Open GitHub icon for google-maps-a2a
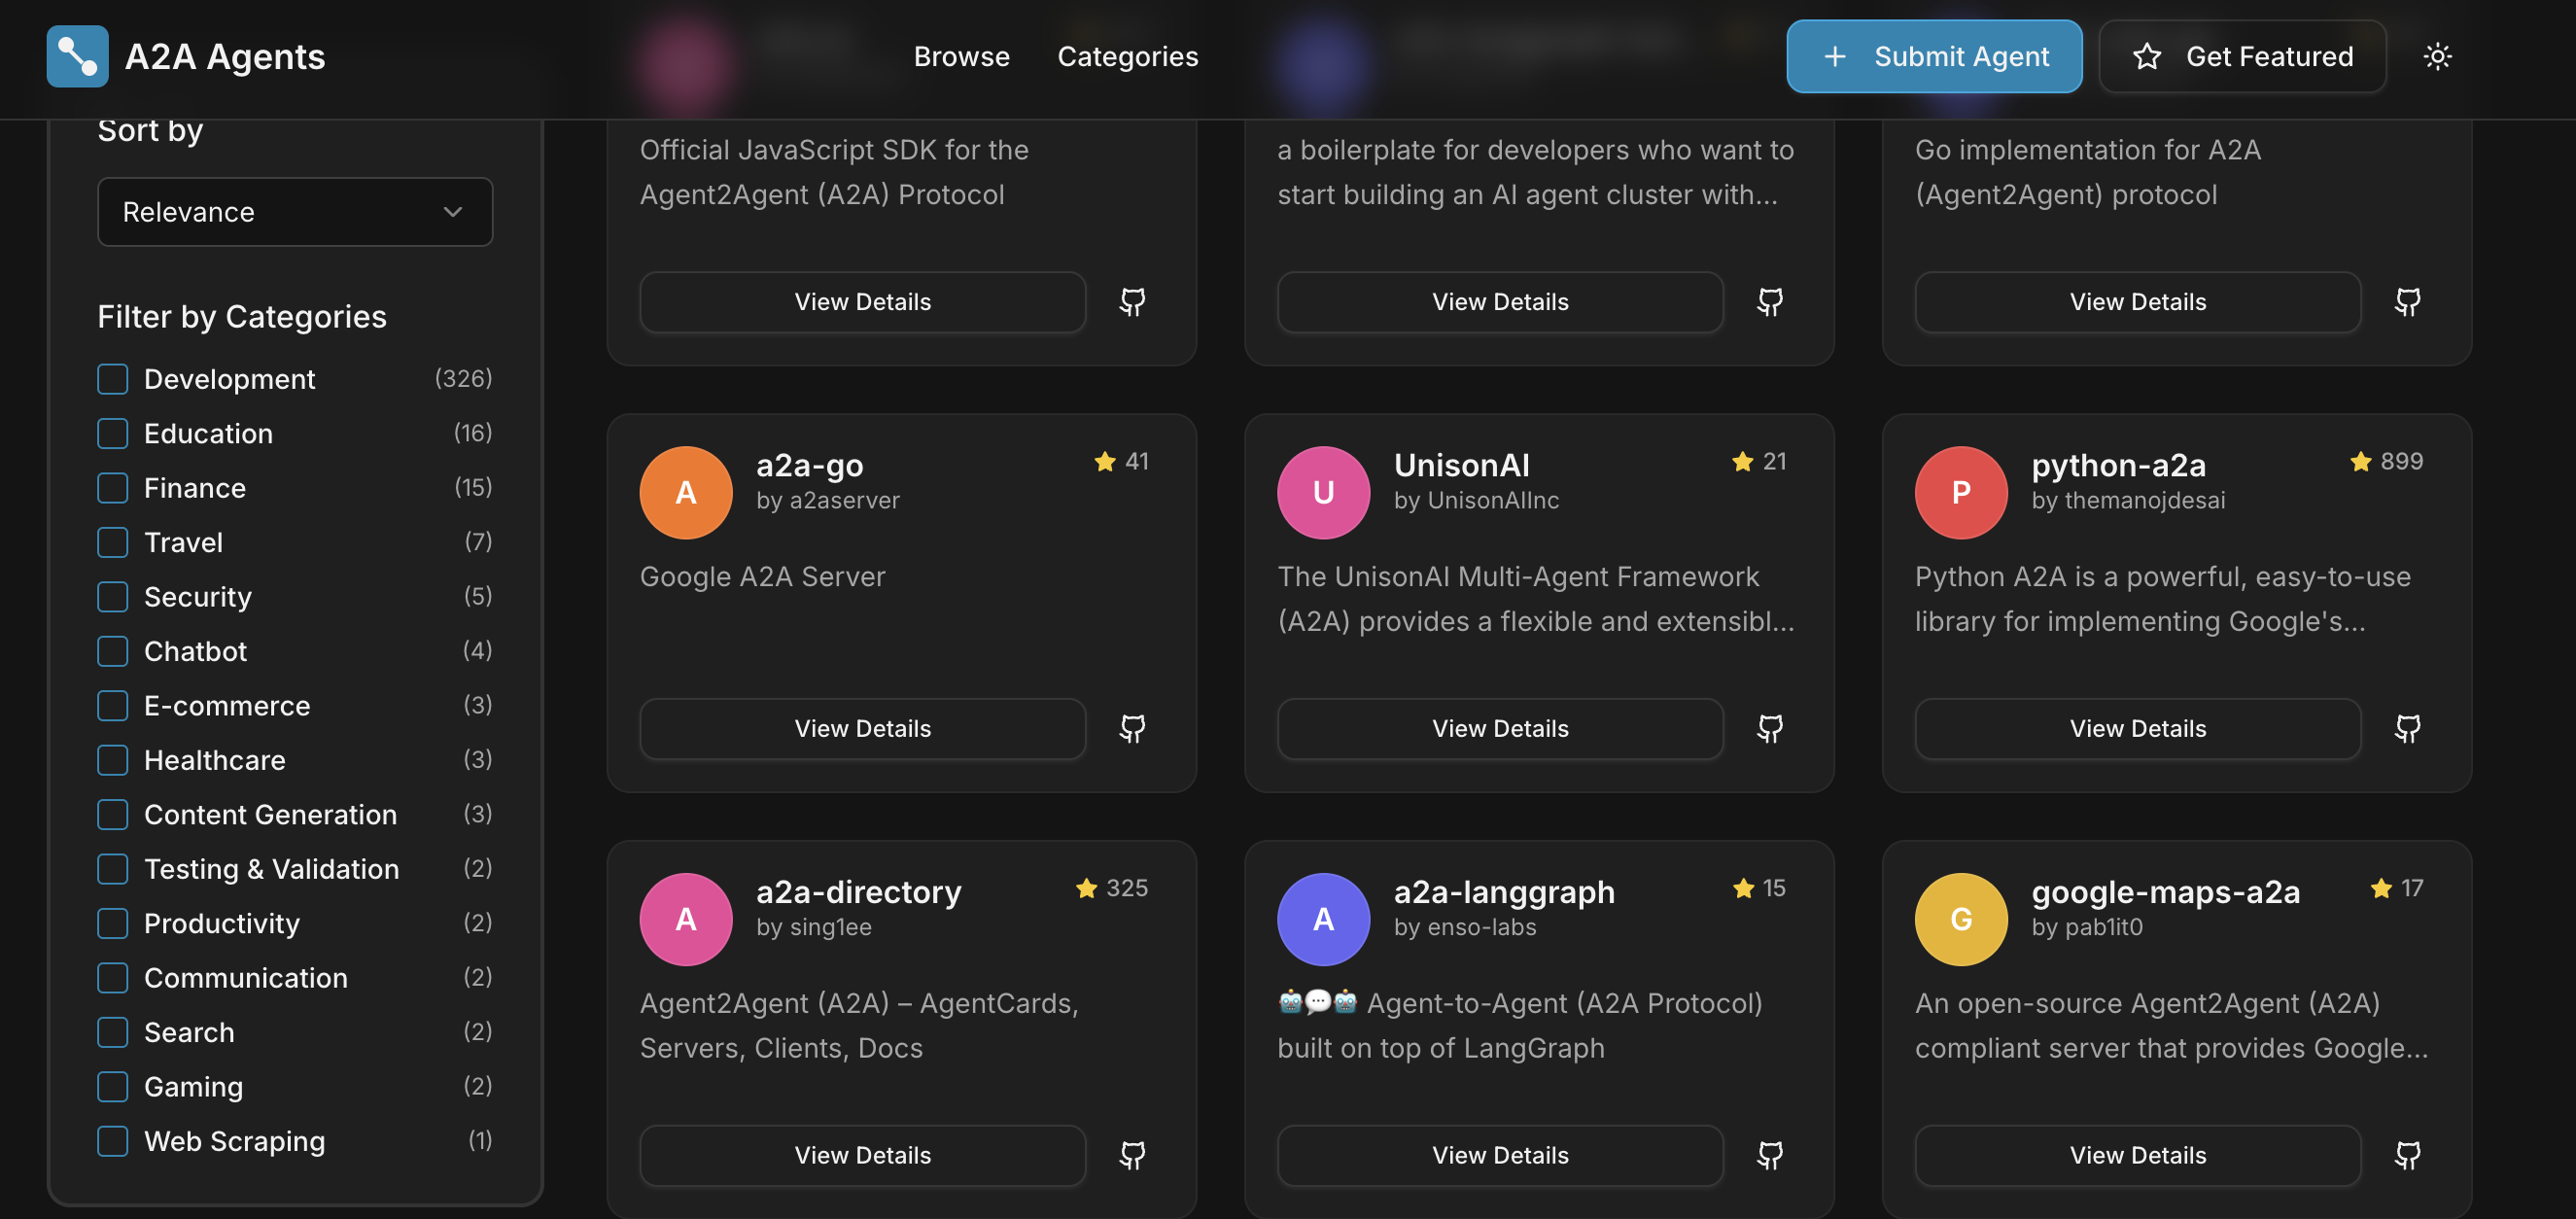The image size is (2576, 1219). 2407,1155
